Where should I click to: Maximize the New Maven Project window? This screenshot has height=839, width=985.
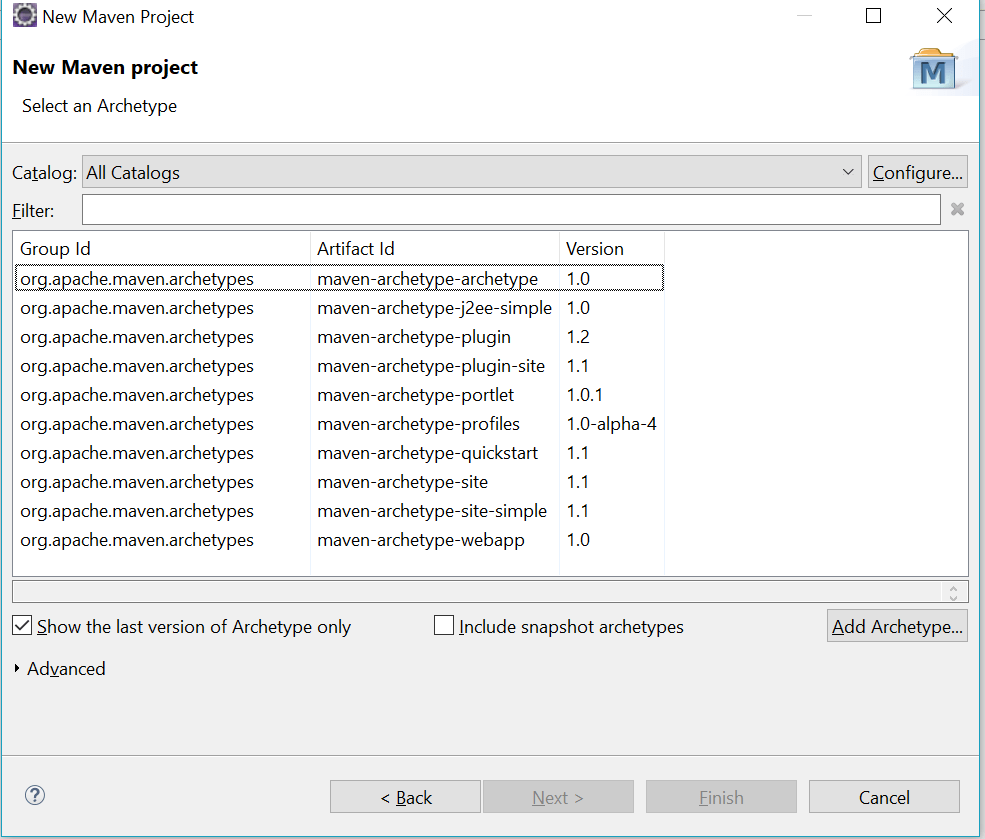874,16
